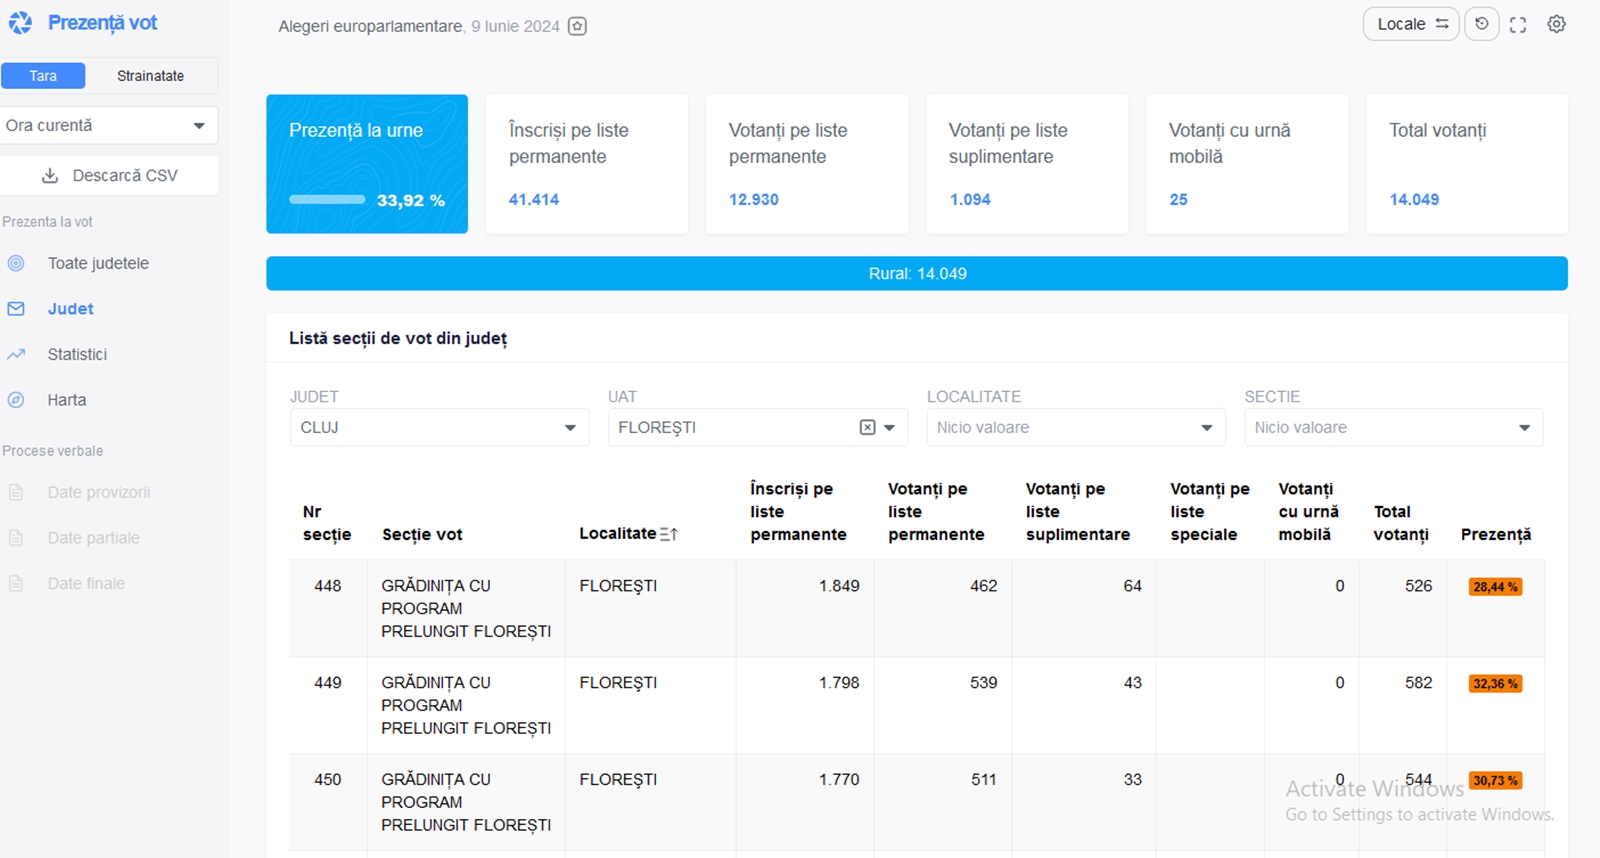Click the swap icon in the Locale button
This screenshot has width=1600, height=858.
(1442, 24)
